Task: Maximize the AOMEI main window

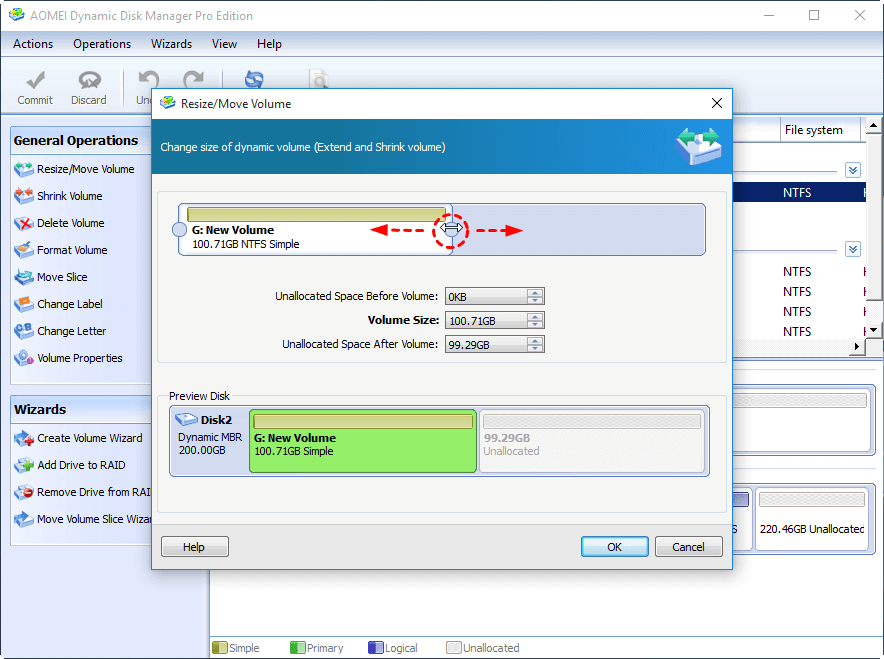Action: pos(814,15)
